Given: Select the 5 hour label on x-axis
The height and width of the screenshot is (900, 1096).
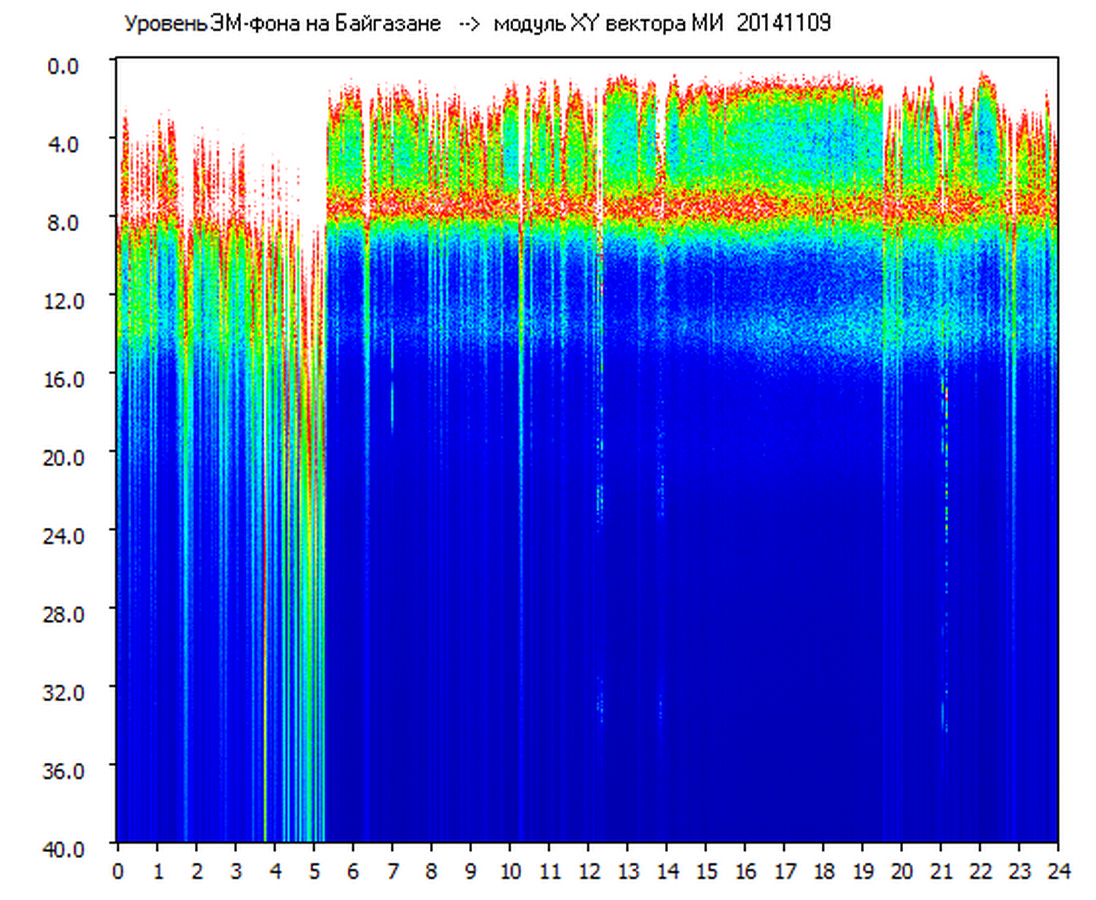Looking at the screenshot, I should [314, 871].
